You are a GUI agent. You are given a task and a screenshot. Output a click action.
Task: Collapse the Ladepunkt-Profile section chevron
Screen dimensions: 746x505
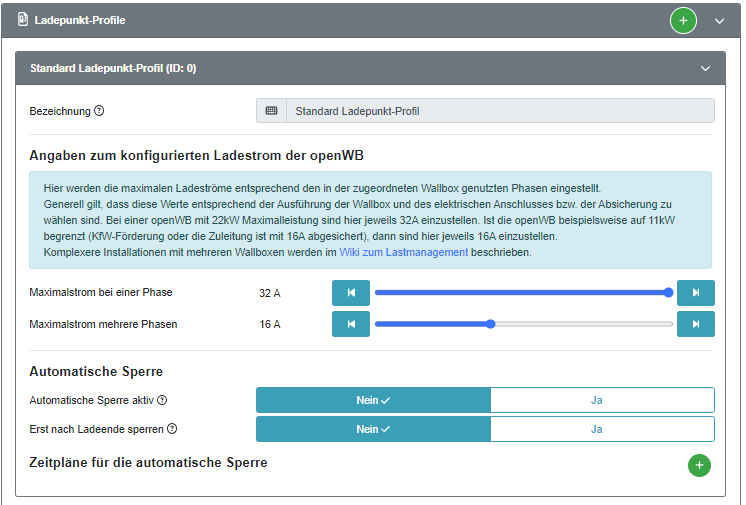pos(719,20)
